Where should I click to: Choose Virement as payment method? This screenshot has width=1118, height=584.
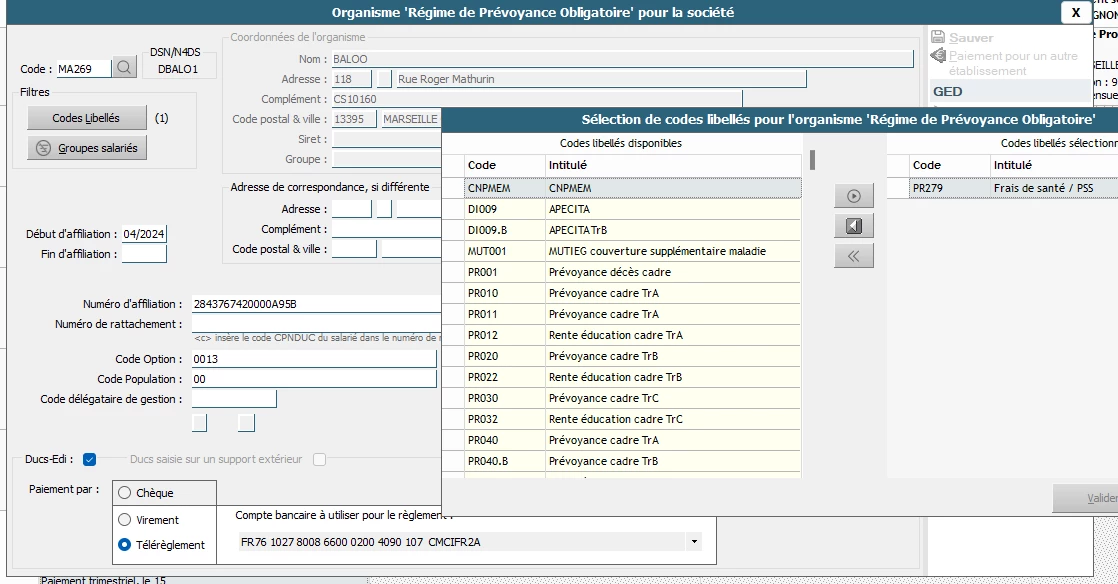click(125, 520)
